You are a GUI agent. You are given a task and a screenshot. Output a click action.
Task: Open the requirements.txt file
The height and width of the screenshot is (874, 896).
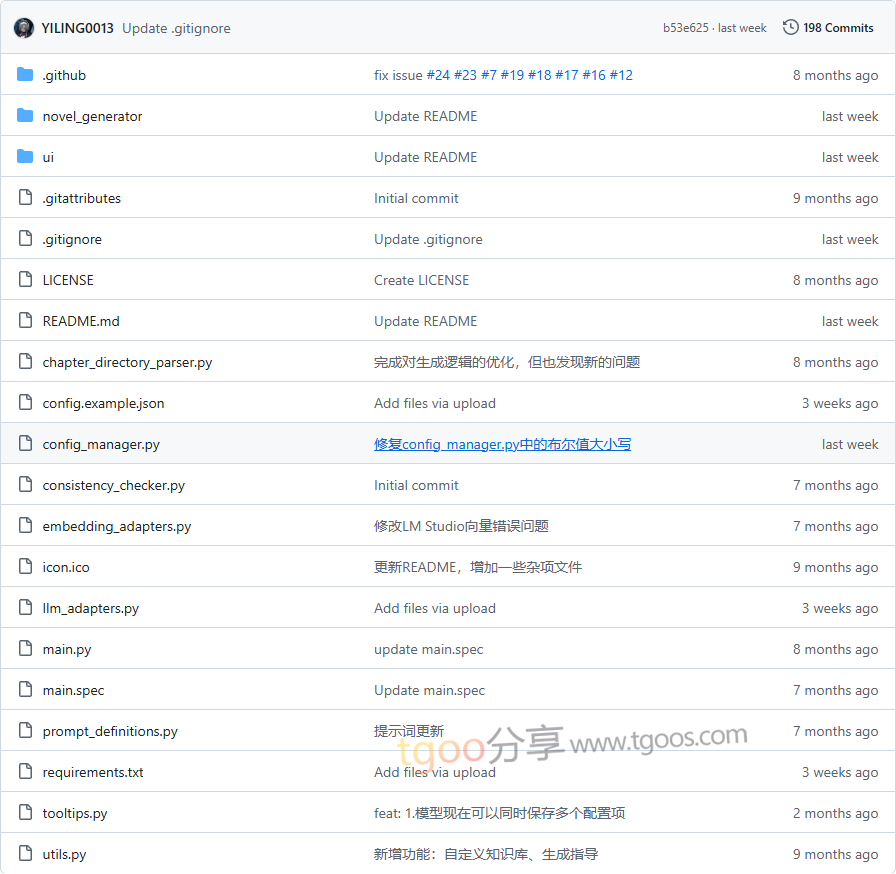pyautogui.click(x=93, y=772)
